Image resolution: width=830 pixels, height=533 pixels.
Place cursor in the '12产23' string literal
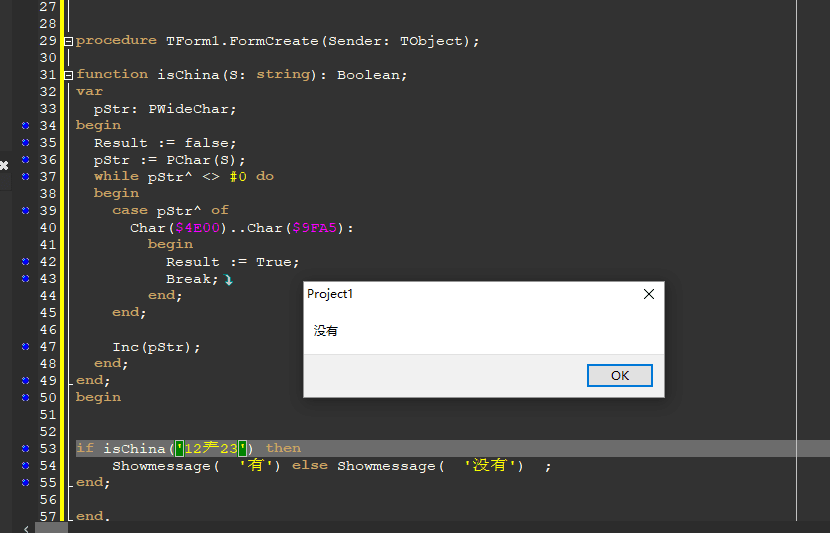210,448
